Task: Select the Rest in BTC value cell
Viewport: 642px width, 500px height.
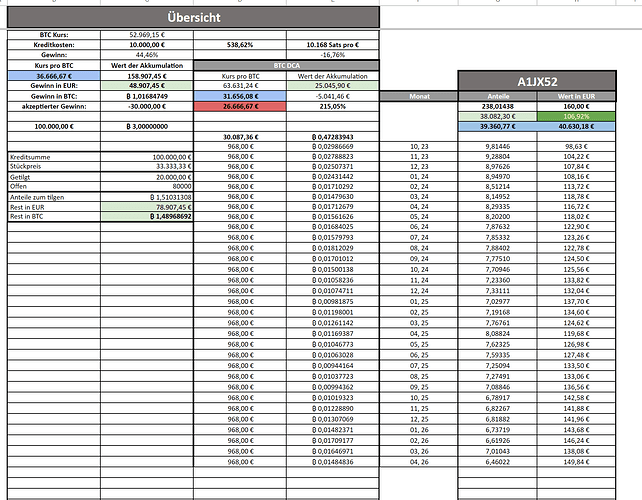Action: click(x=147, y=216)
